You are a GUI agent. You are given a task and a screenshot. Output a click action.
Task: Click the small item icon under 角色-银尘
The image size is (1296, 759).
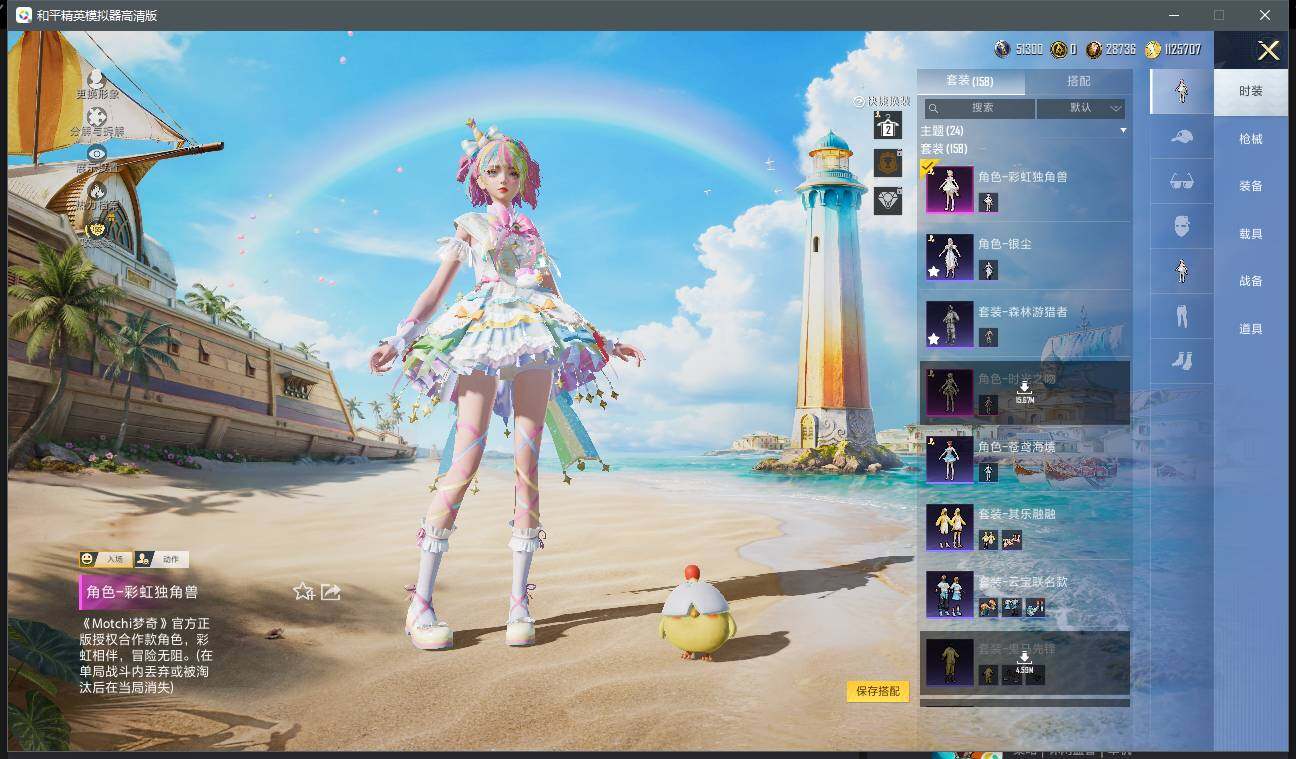pos(988,270)
